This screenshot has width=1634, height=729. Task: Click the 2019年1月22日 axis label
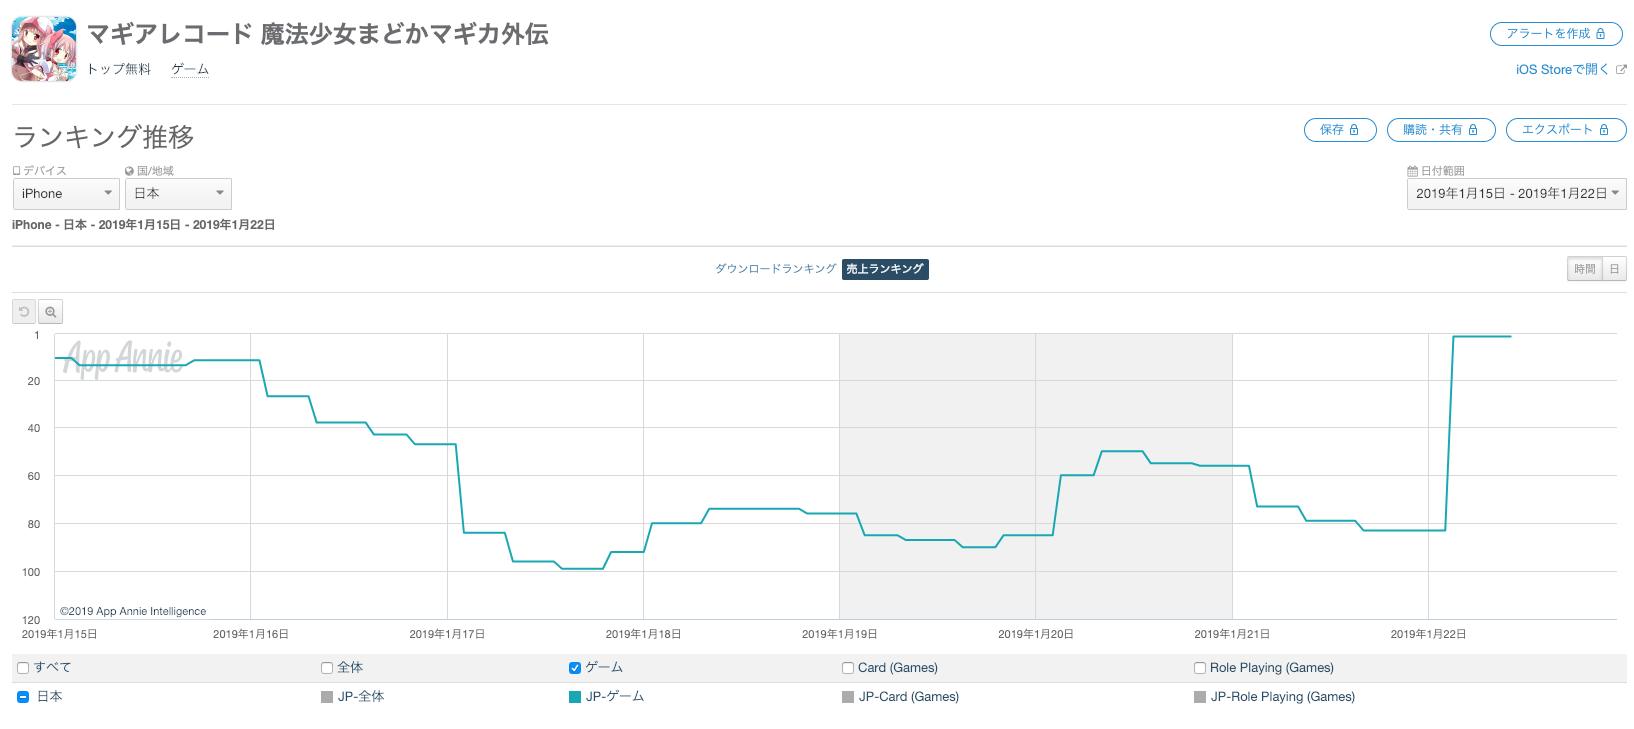(x=1428, y=634)
